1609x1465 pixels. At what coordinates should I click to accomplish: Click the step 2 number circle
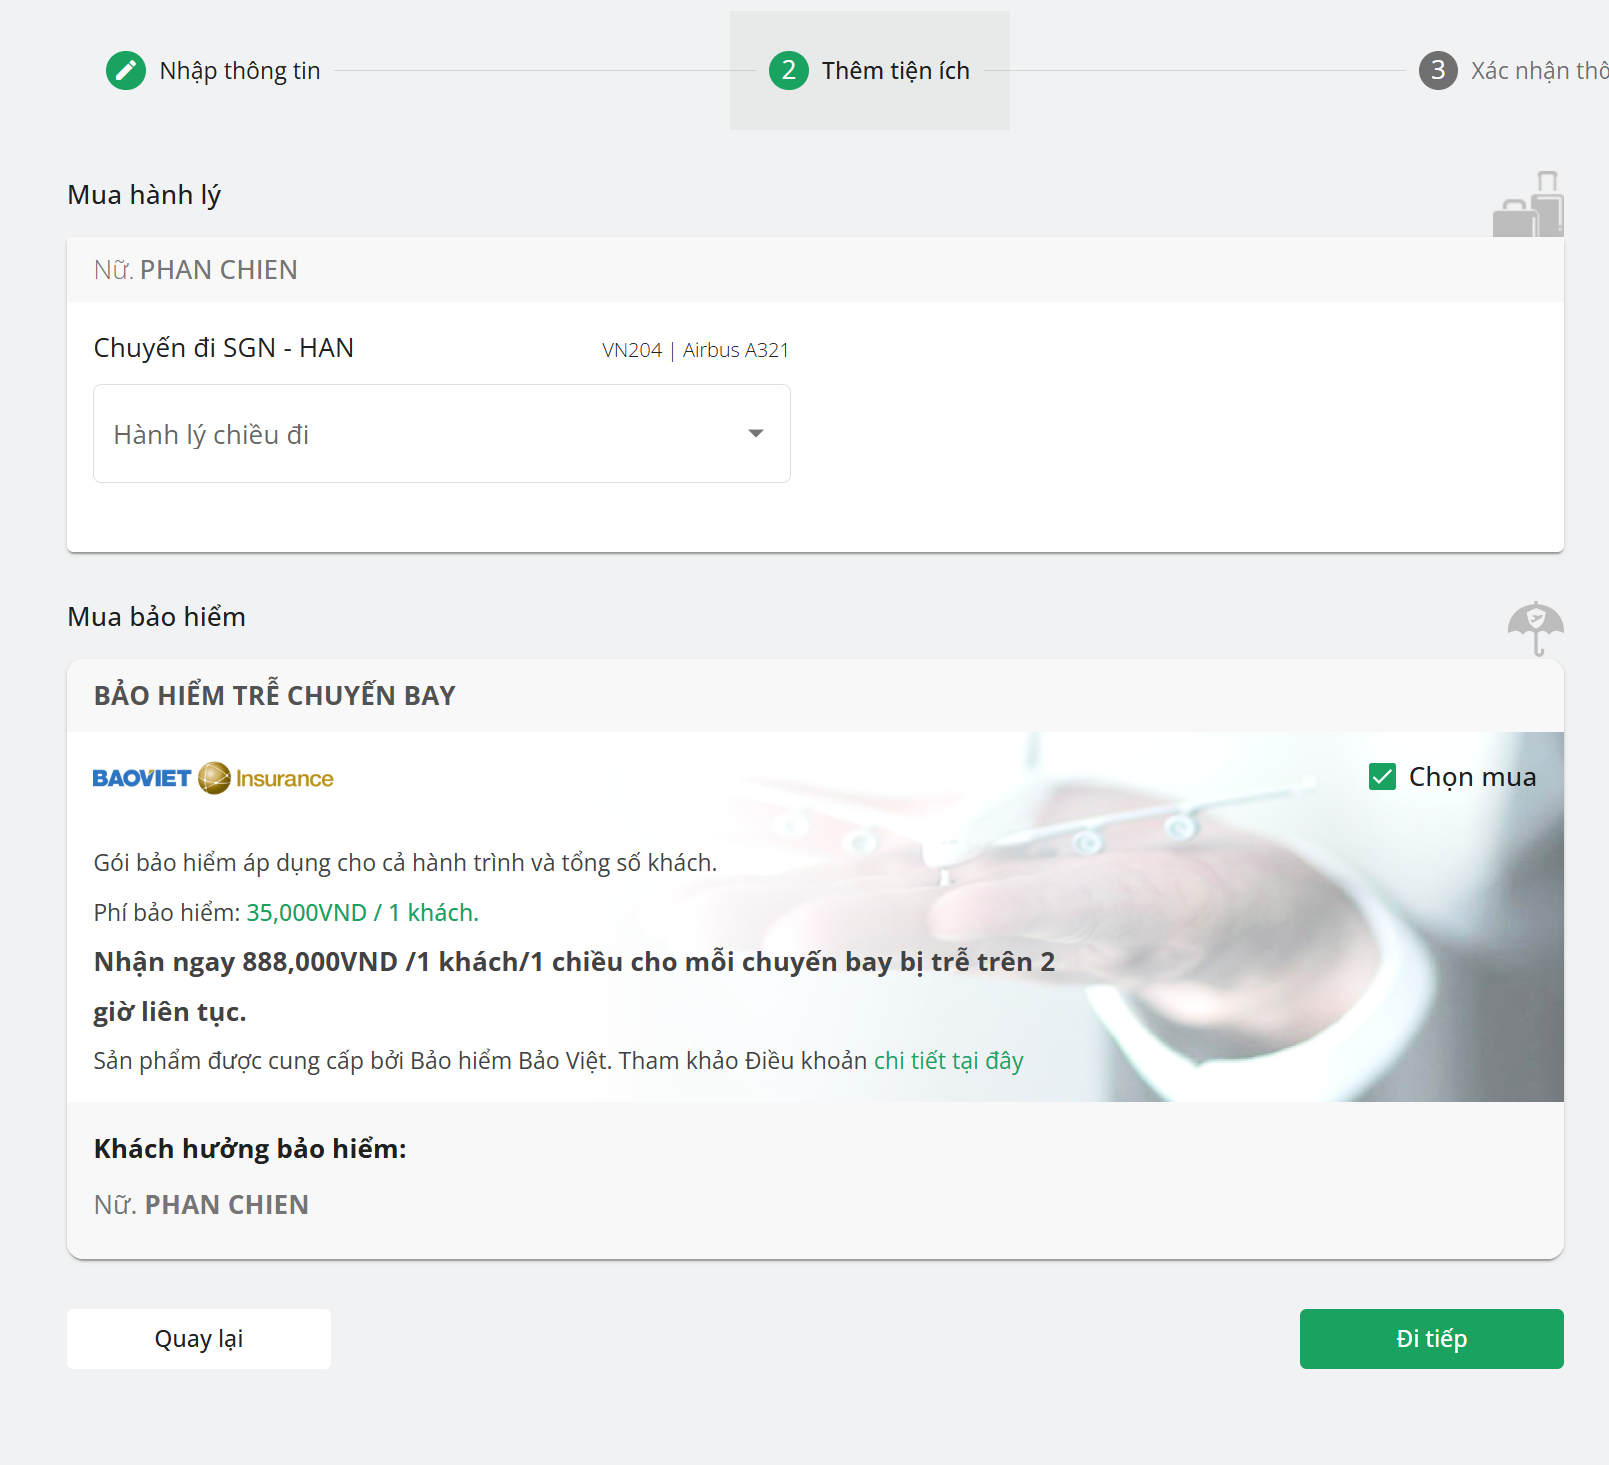coord(788,71)
